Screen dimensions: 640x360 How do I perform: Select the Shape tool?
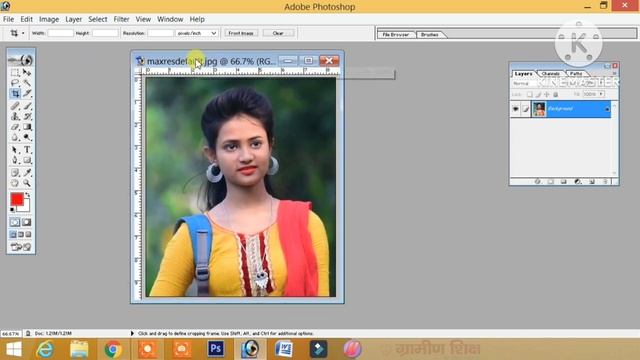27,160
